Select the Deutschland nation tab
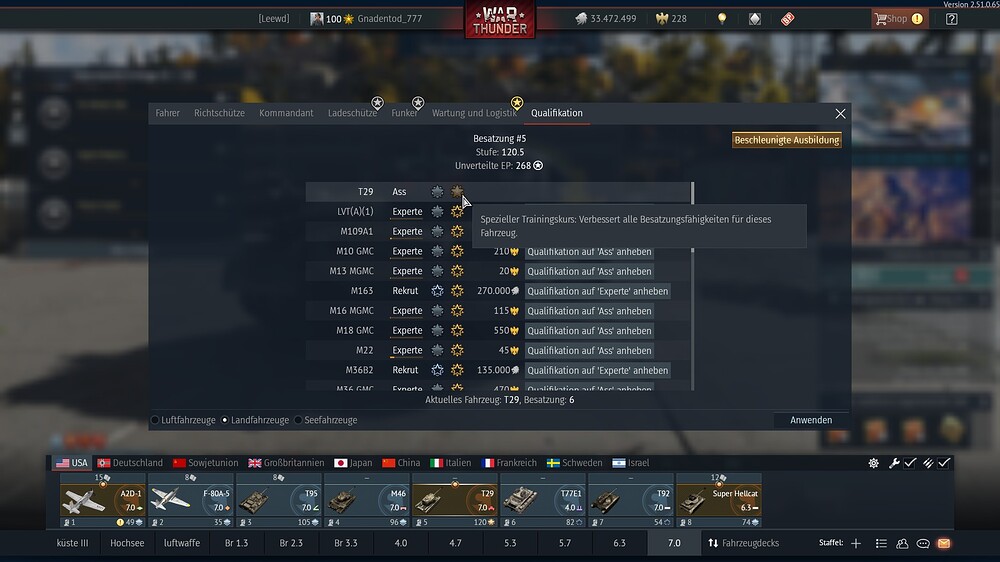This screenshot has width=1000, height=562. point(130,463)
